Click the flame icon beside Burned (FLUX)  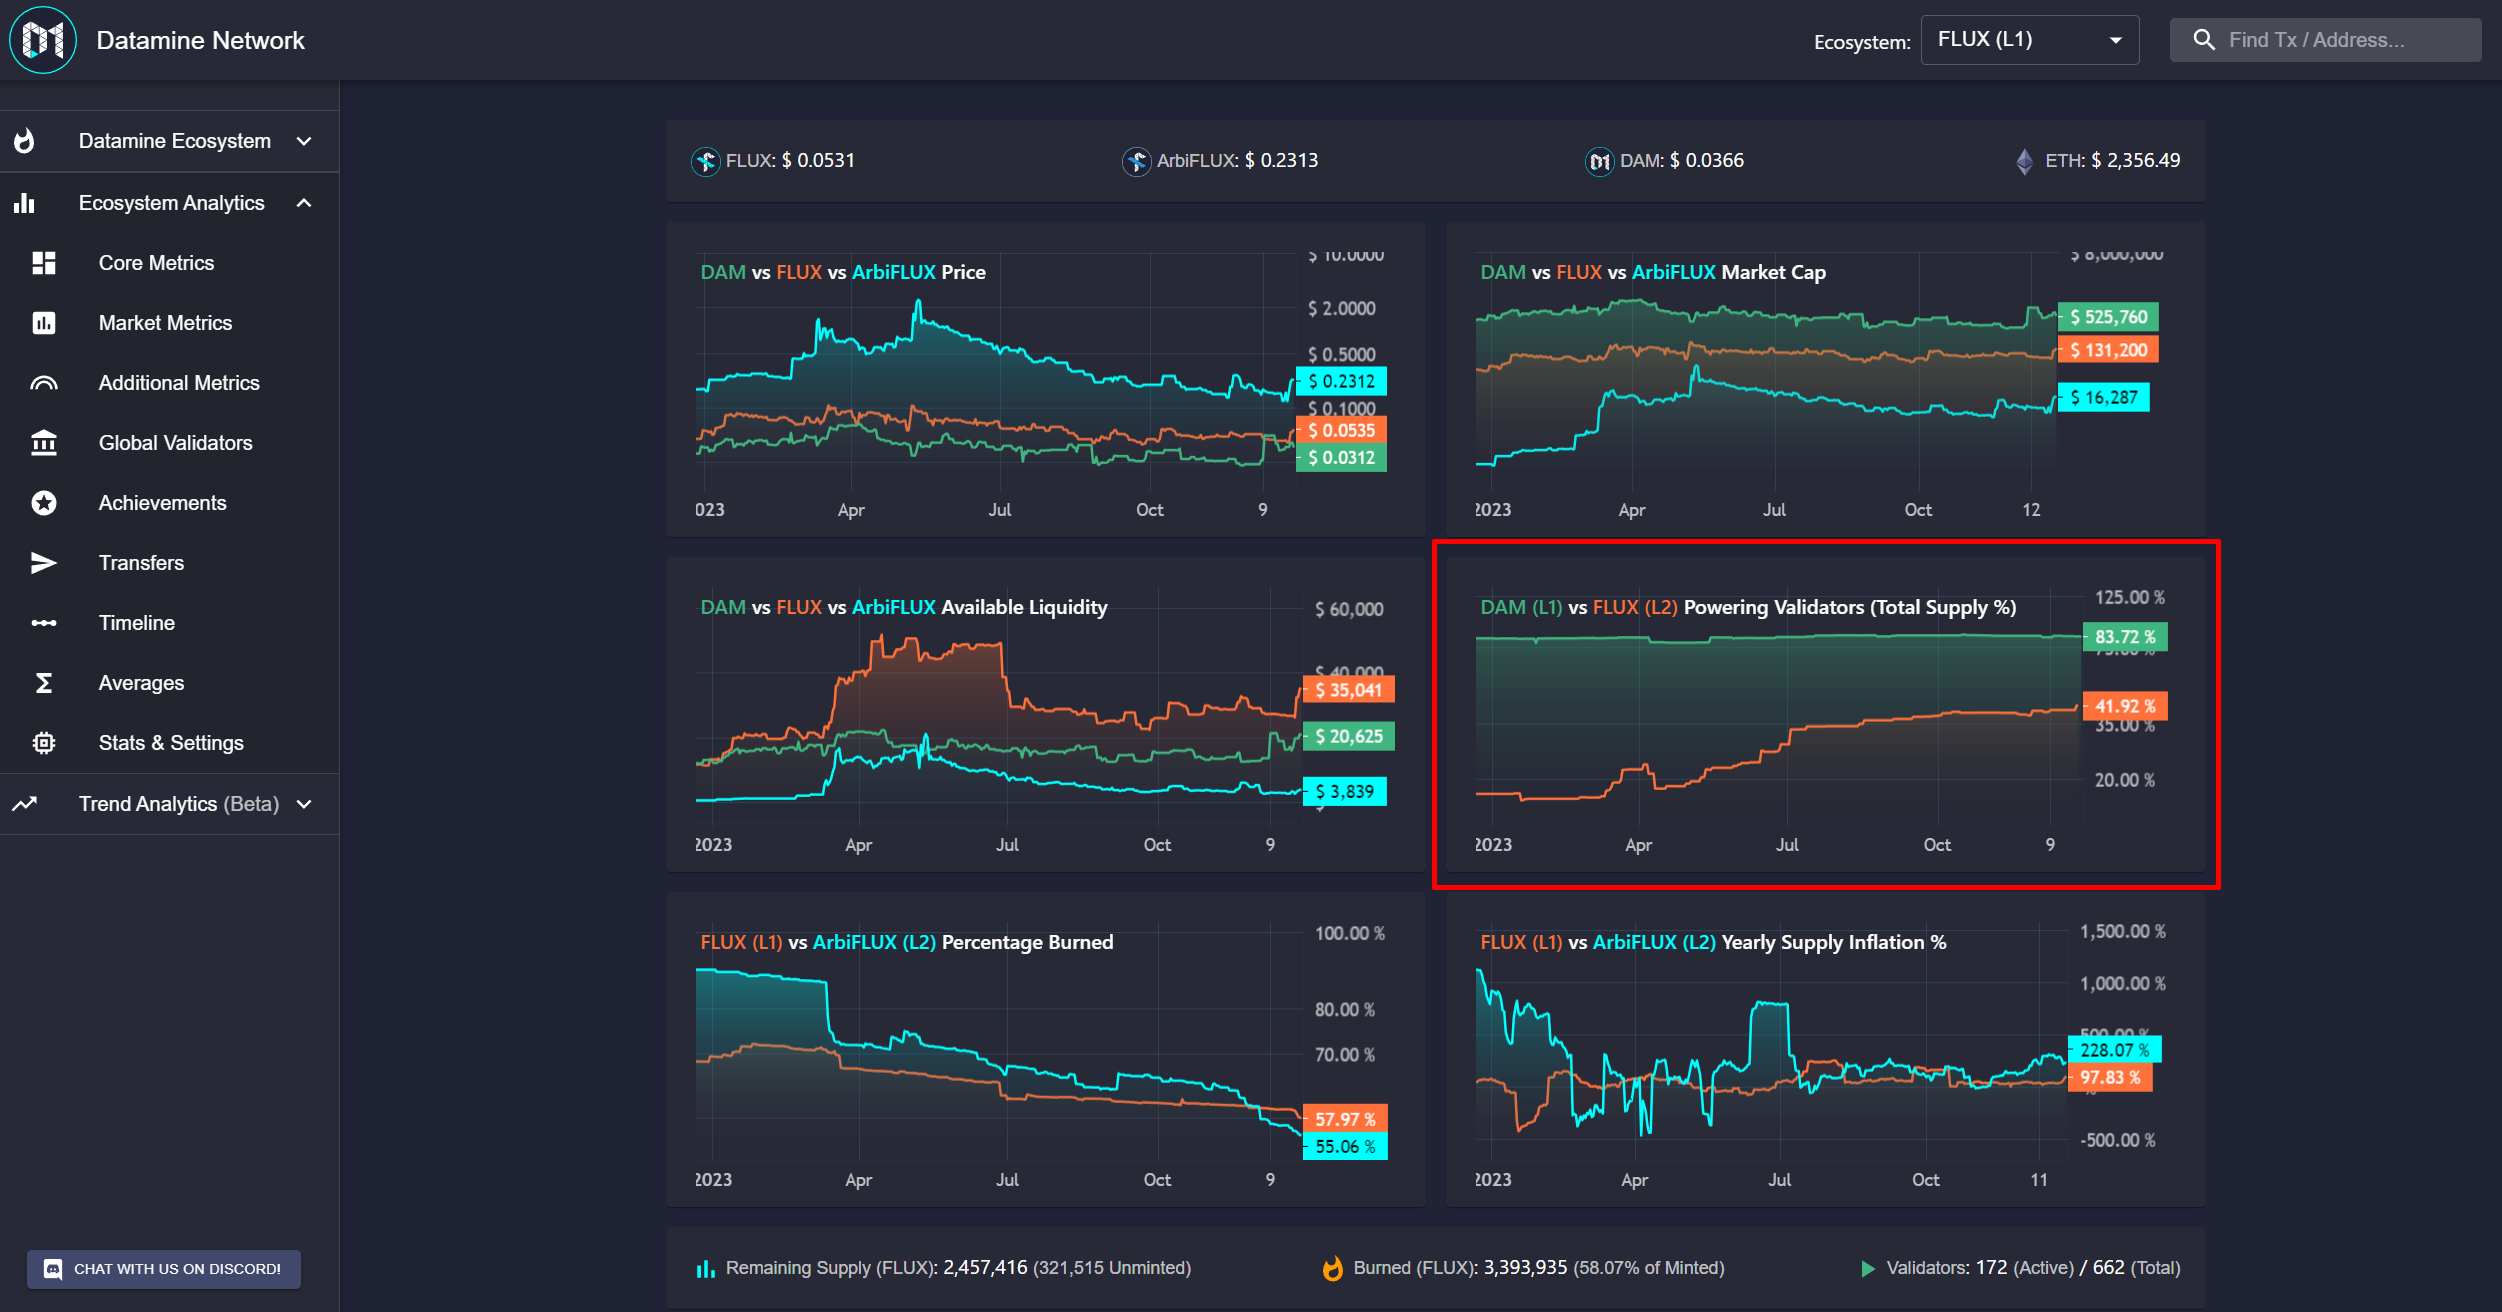[x=1333, y=1268]
